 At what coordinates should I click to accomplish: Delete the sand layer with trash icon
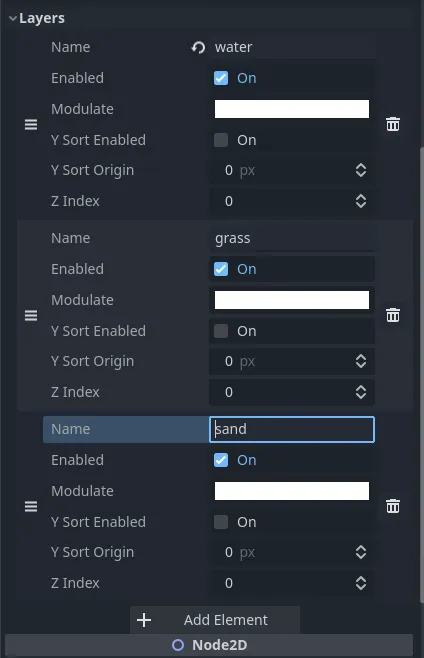(393, 506)
